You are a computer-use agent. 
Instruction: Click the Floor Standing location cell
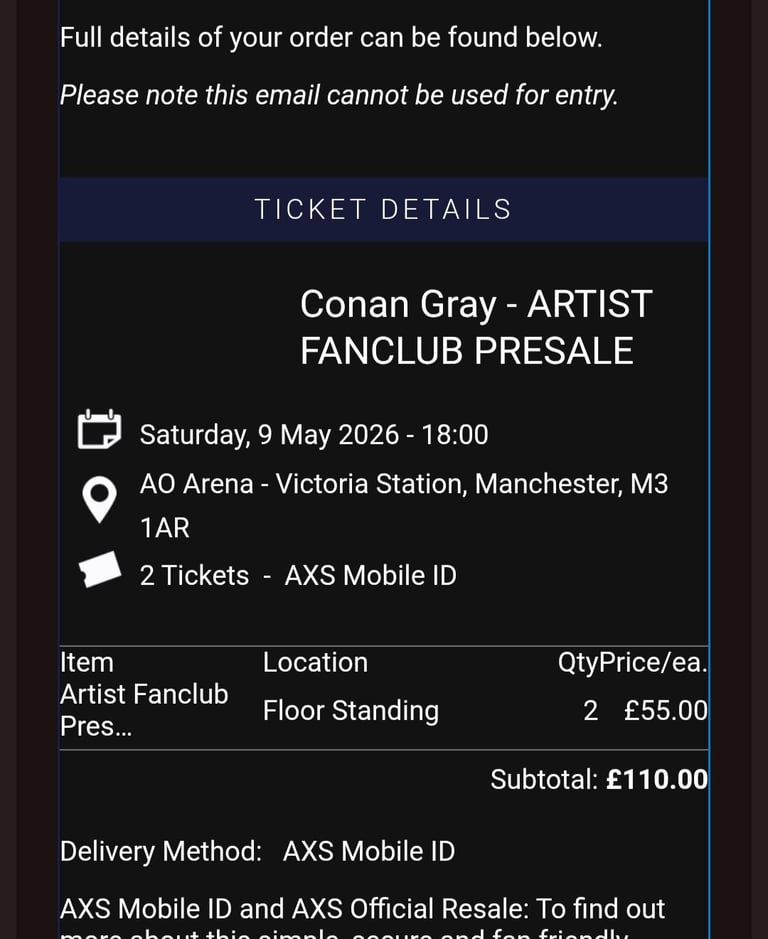(350, 711)
